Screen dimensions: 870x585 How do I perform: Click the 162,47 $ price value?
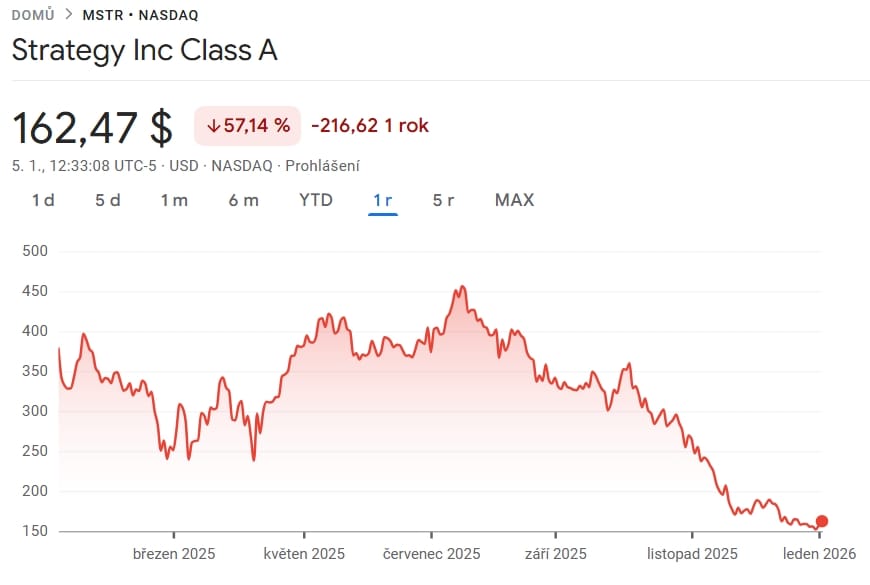(x=92, y=127)
